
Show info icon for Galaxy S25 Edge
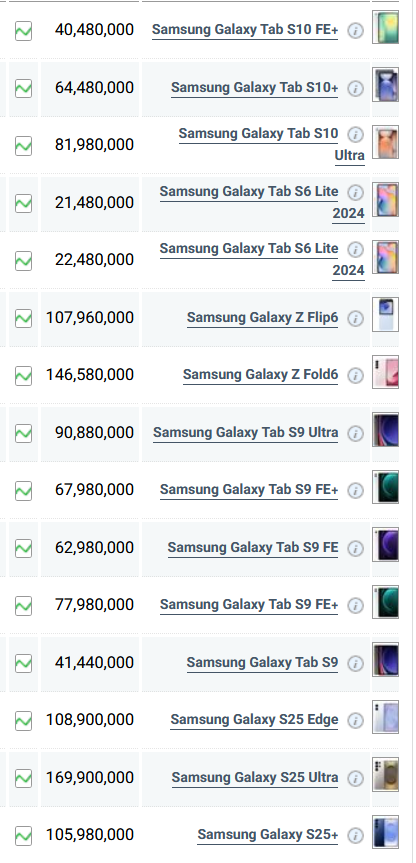[x=355, y=720]
